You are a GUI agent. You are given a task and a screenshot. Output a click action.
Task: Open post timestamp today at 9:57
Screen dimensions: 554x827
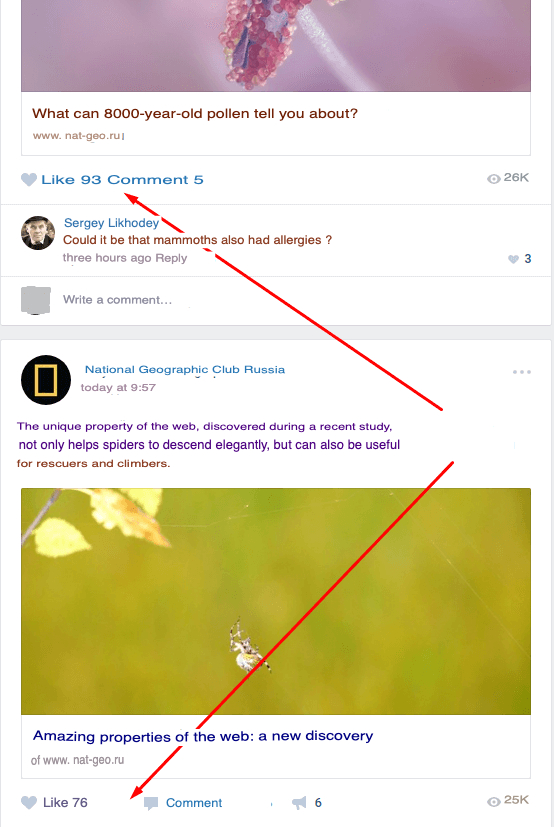118,388
